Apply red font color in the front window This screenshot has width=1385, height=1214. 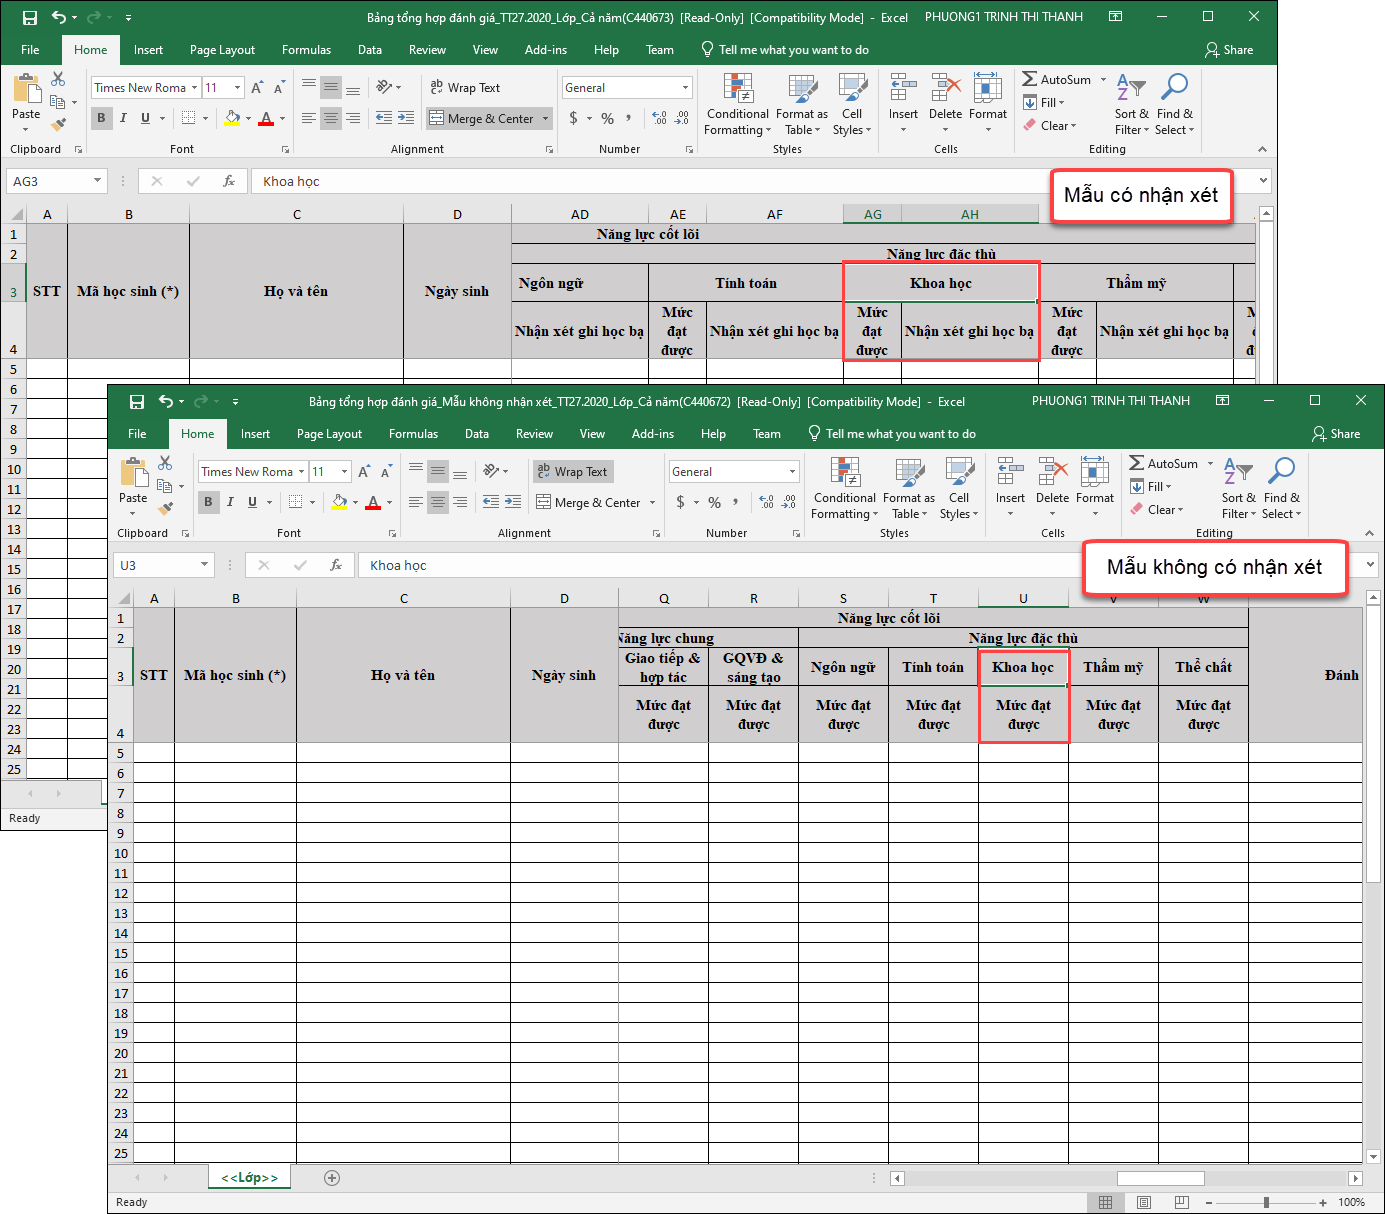(x=373, y=502)
